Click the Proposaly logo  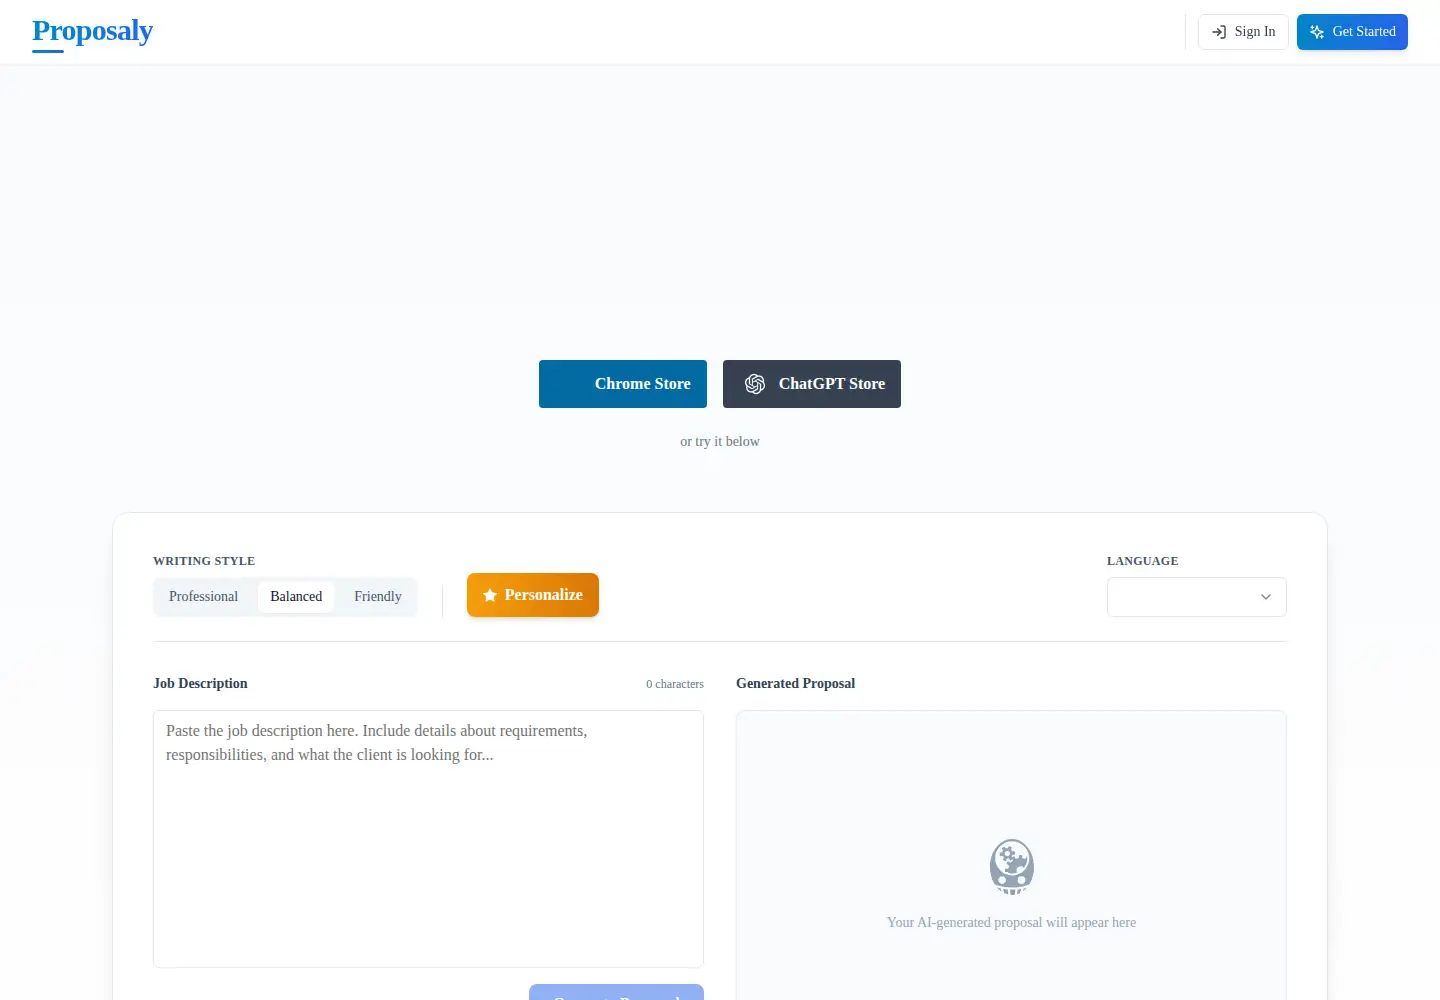[92, 31]
